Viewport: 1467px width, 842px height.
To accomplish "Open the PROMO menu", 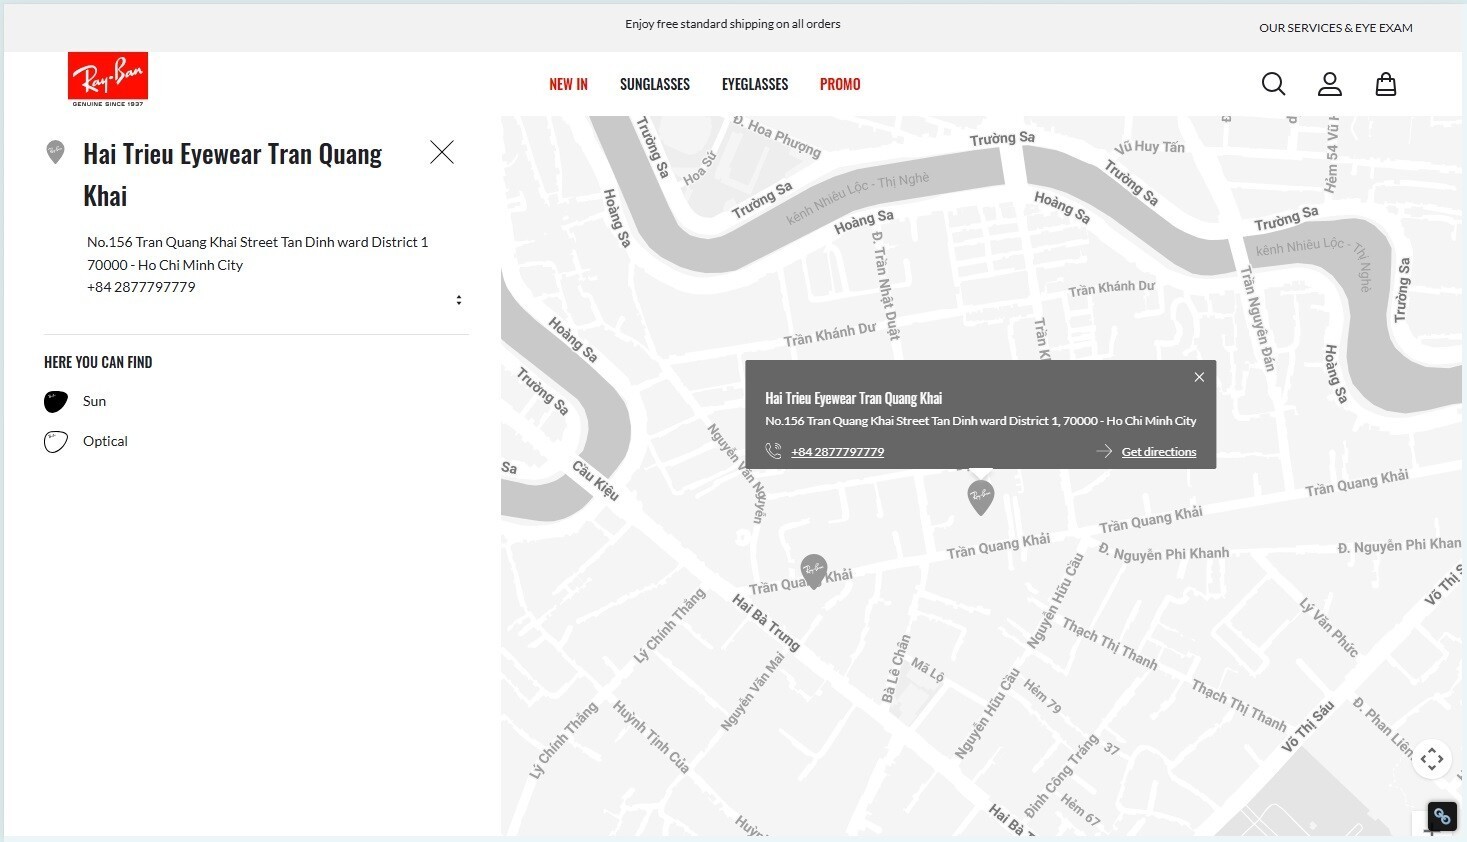I will 840,84.
